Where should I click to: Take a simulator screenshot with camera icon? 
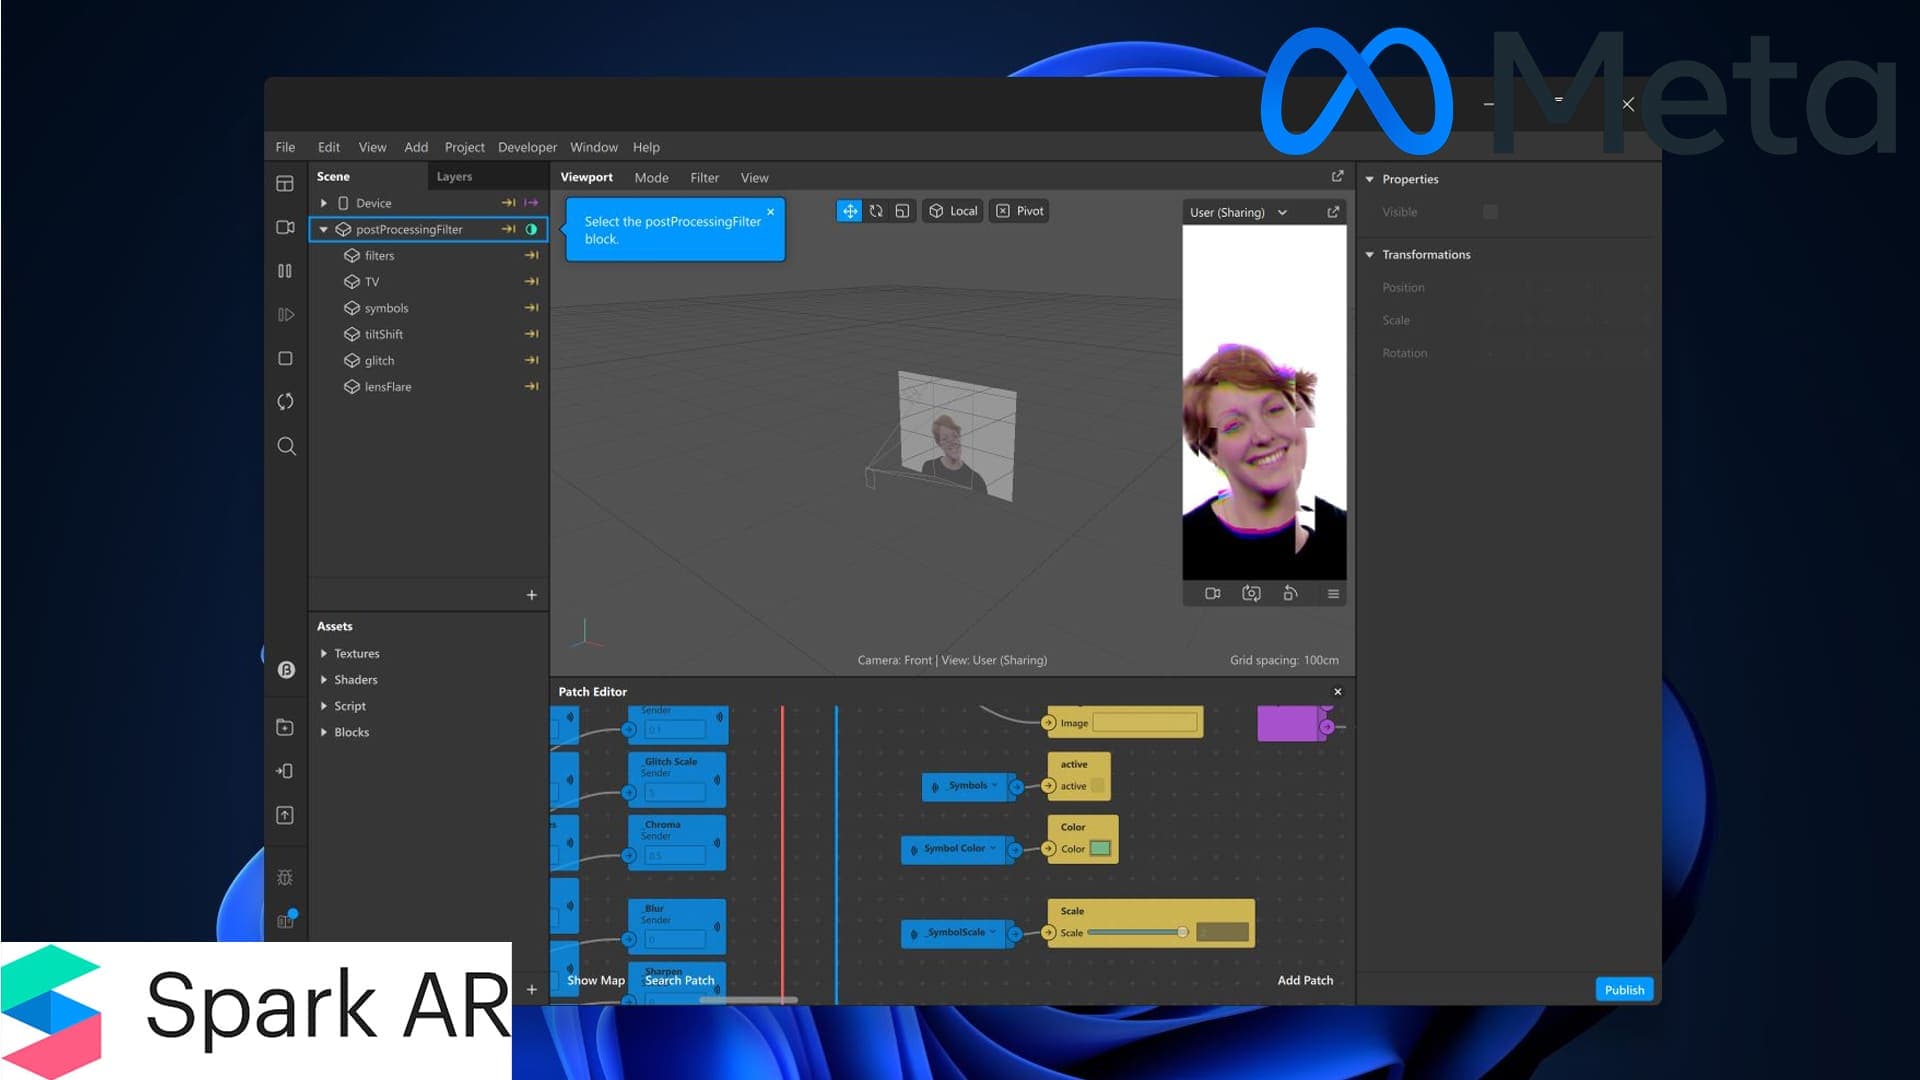click(1251, 594)
